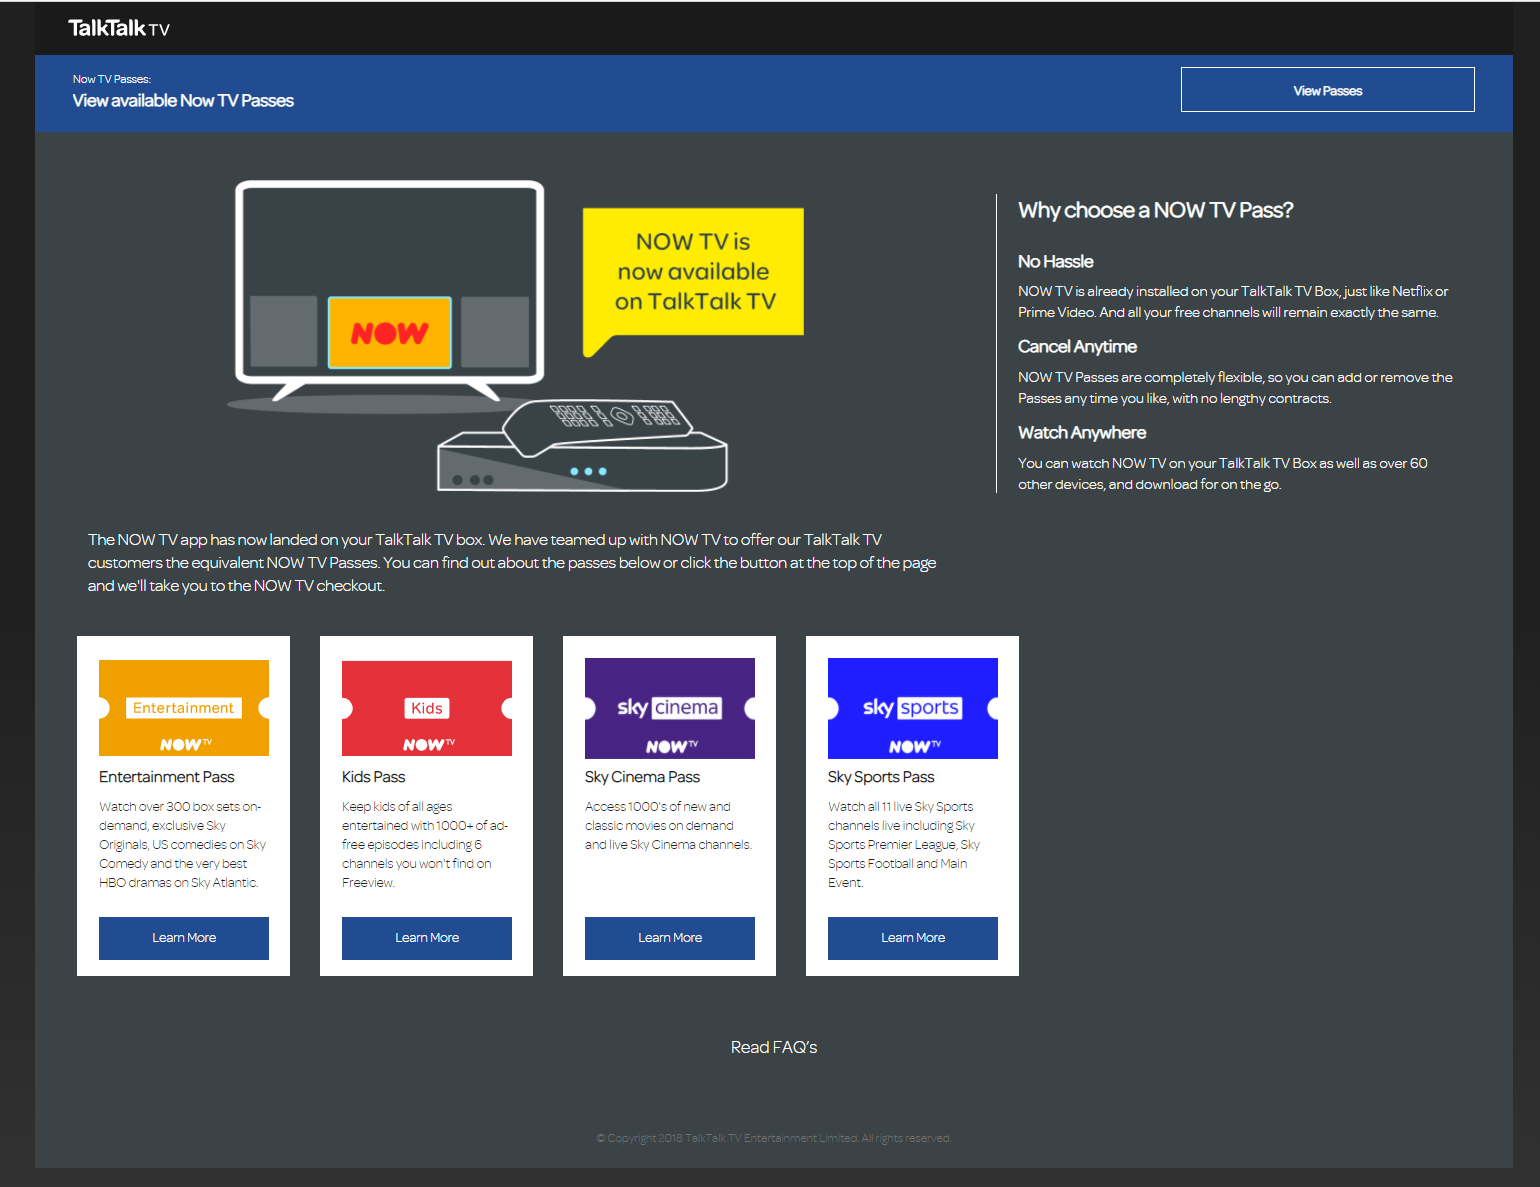Learn more about the Sky Sports Pass
The height and width of the screenshot is (1187, 1540).
tap(913, 938)
